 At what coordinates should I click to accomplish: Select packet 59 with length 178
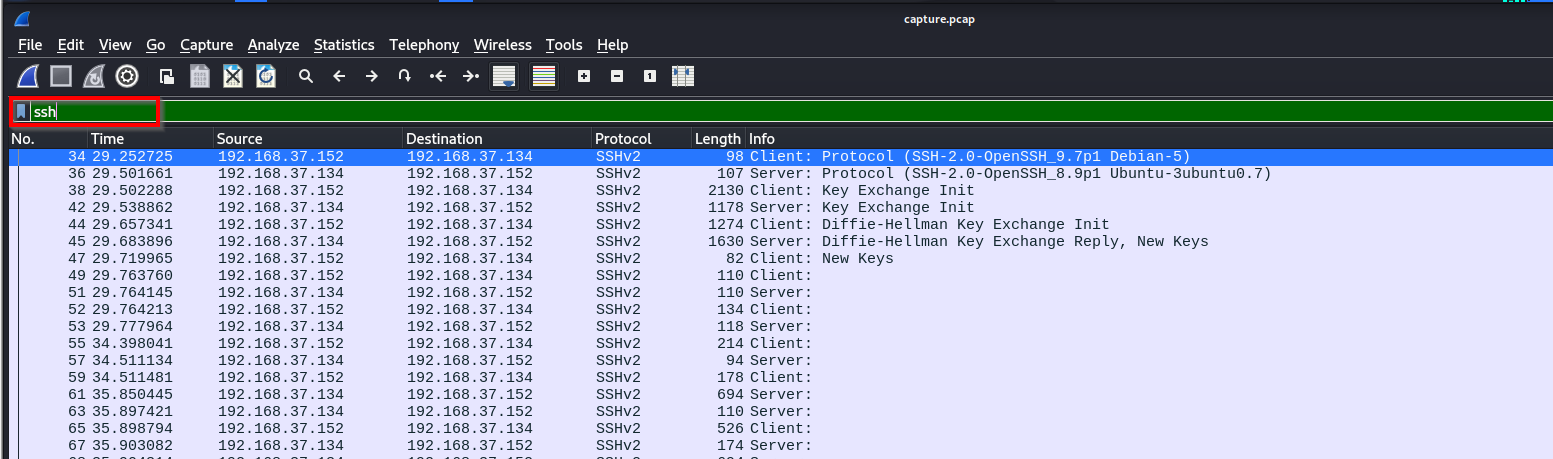(x=781, y=378)
